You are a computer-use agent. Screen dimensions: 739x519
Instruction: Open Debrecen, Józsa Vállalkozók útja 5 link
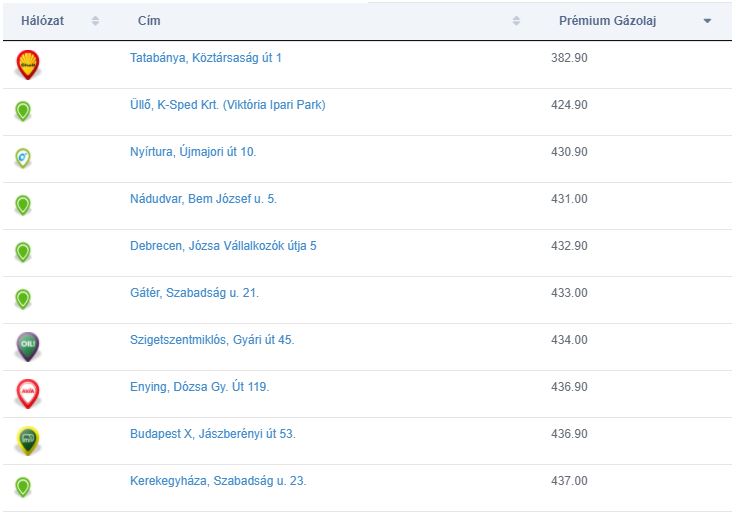(223, 246)
